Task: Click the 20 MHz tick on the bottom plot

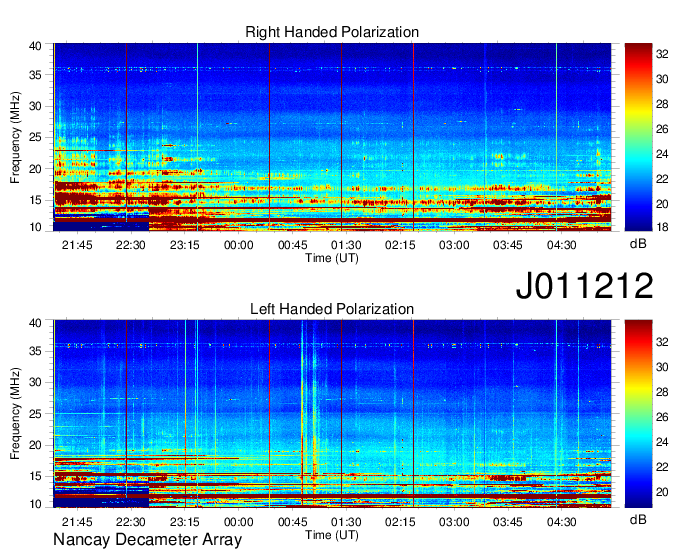Action: click(x=35, y=445)
